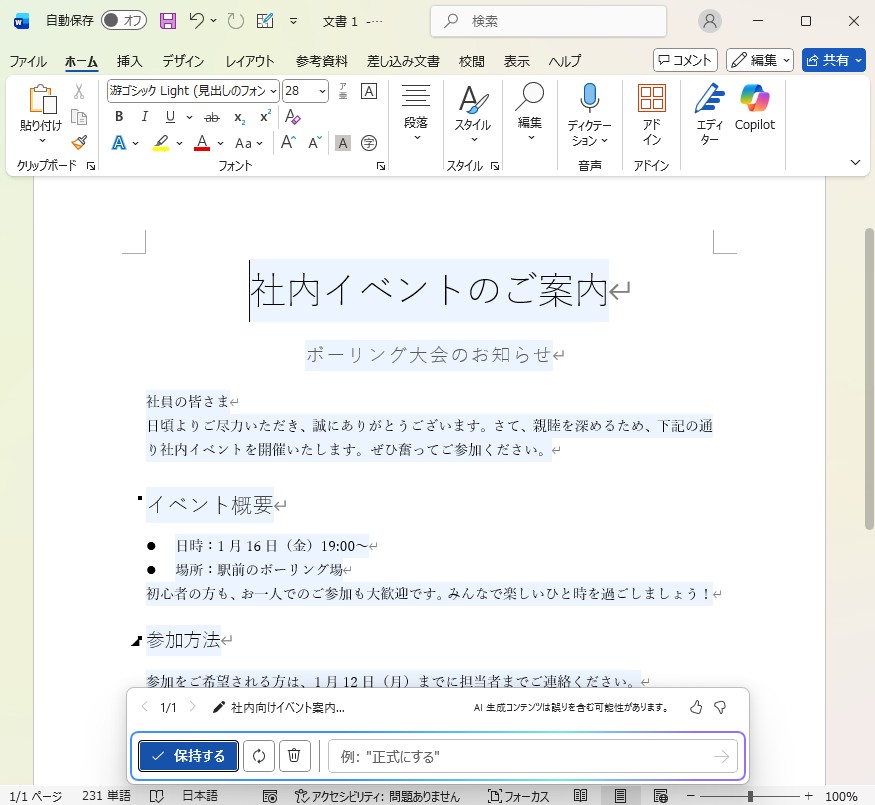Viewport: 875px width, 805px height.
Task: Click the Editor pen icon
Action: pos(709,99)
